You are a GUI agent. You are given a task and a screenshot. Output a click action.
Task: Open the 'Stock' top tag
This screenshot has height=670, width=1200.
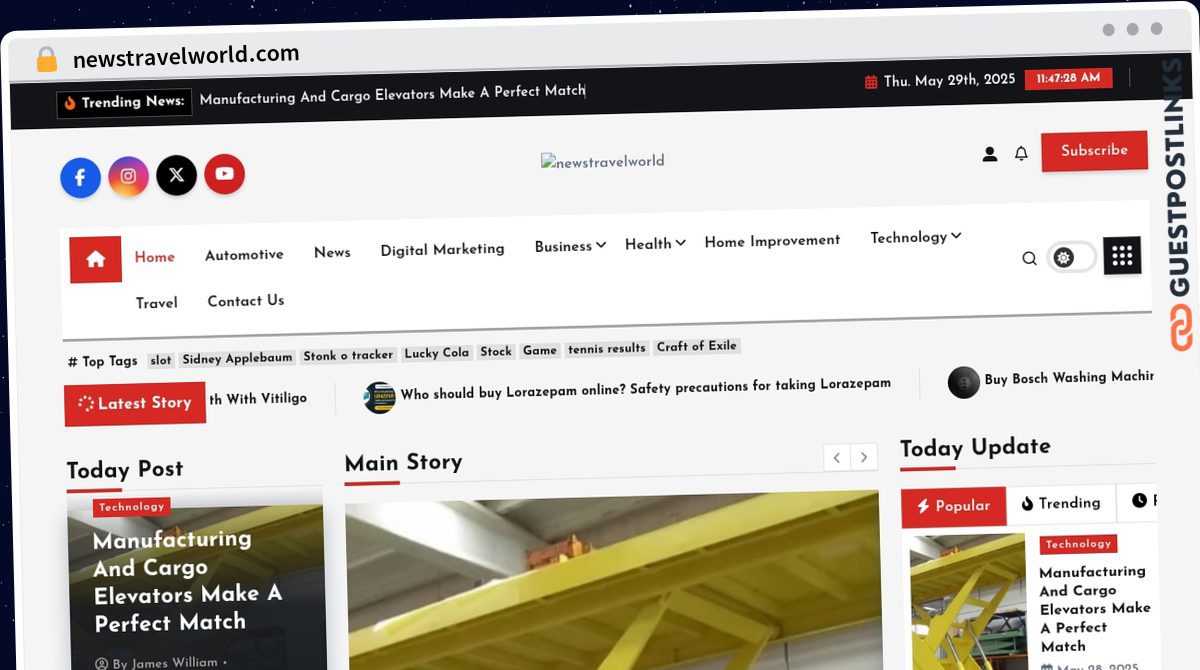point(496,352)
